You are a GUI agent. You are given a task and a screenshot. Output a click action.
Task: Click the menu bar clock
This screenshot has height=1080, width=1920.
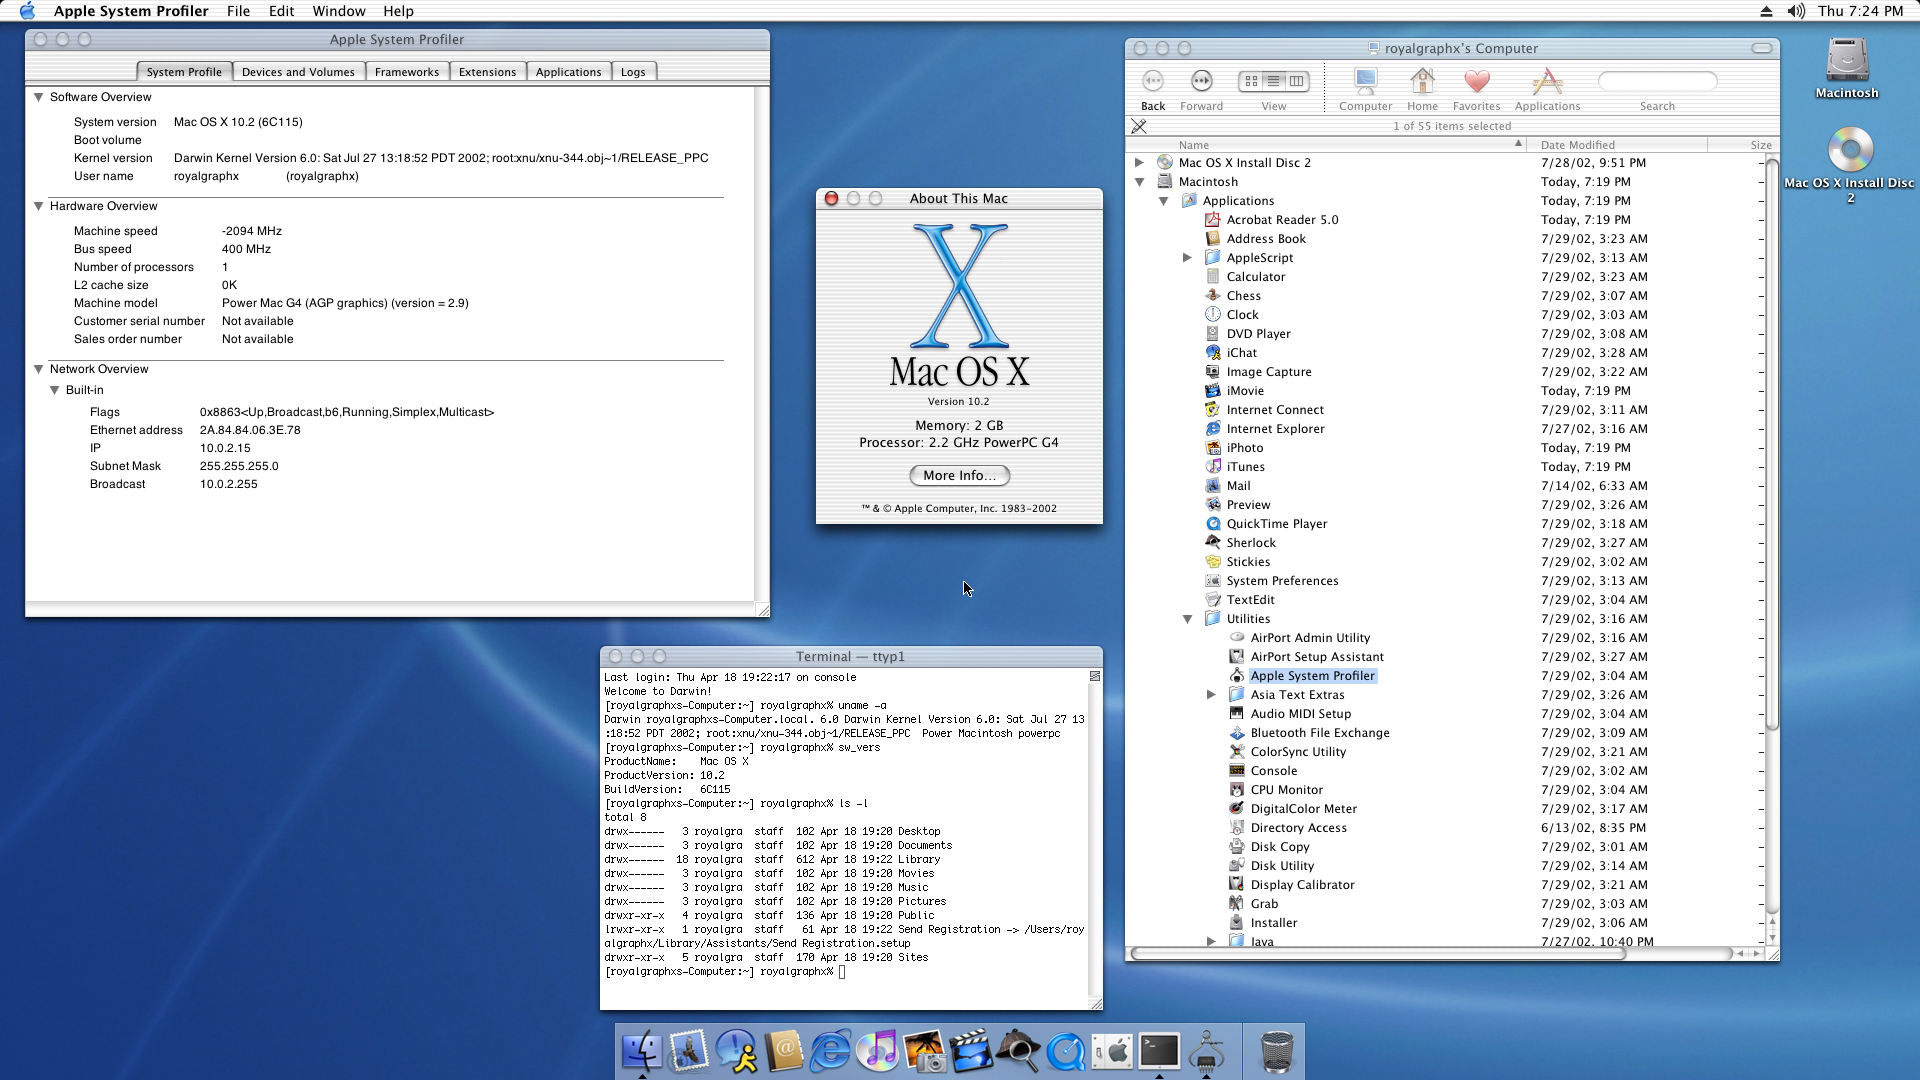(x=1860, y=11)
